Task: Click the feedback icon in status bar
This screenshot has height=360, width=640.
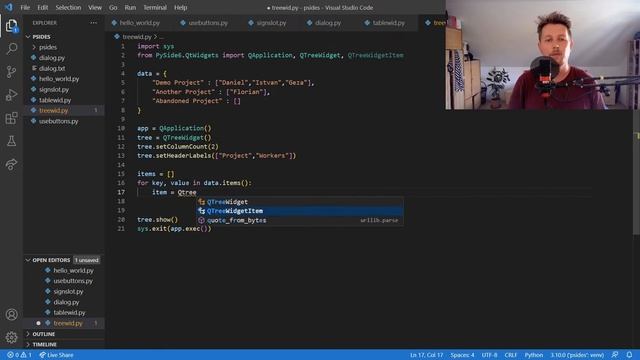Action: [615, 355]
